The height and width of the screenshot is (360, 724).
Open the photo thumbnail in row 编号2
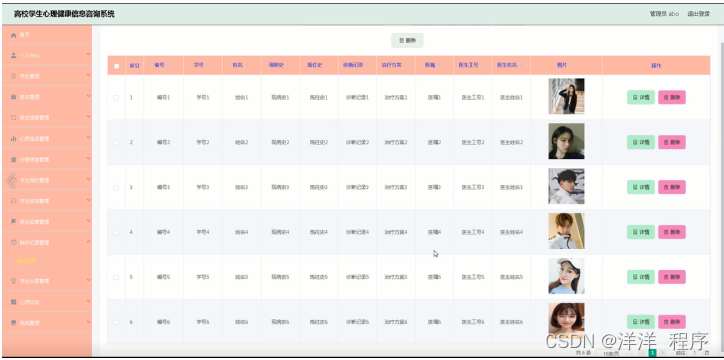pyautogui.click(x=566, y=141)
